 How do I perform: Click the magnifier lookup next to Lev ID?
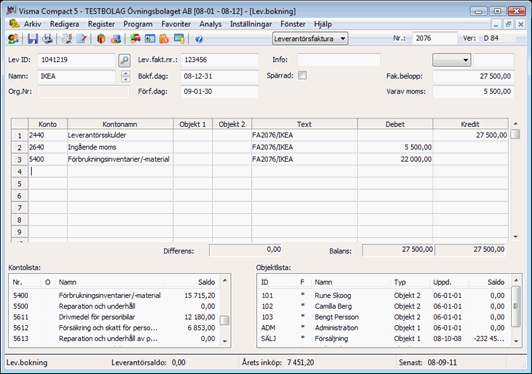tap(125, 60)
